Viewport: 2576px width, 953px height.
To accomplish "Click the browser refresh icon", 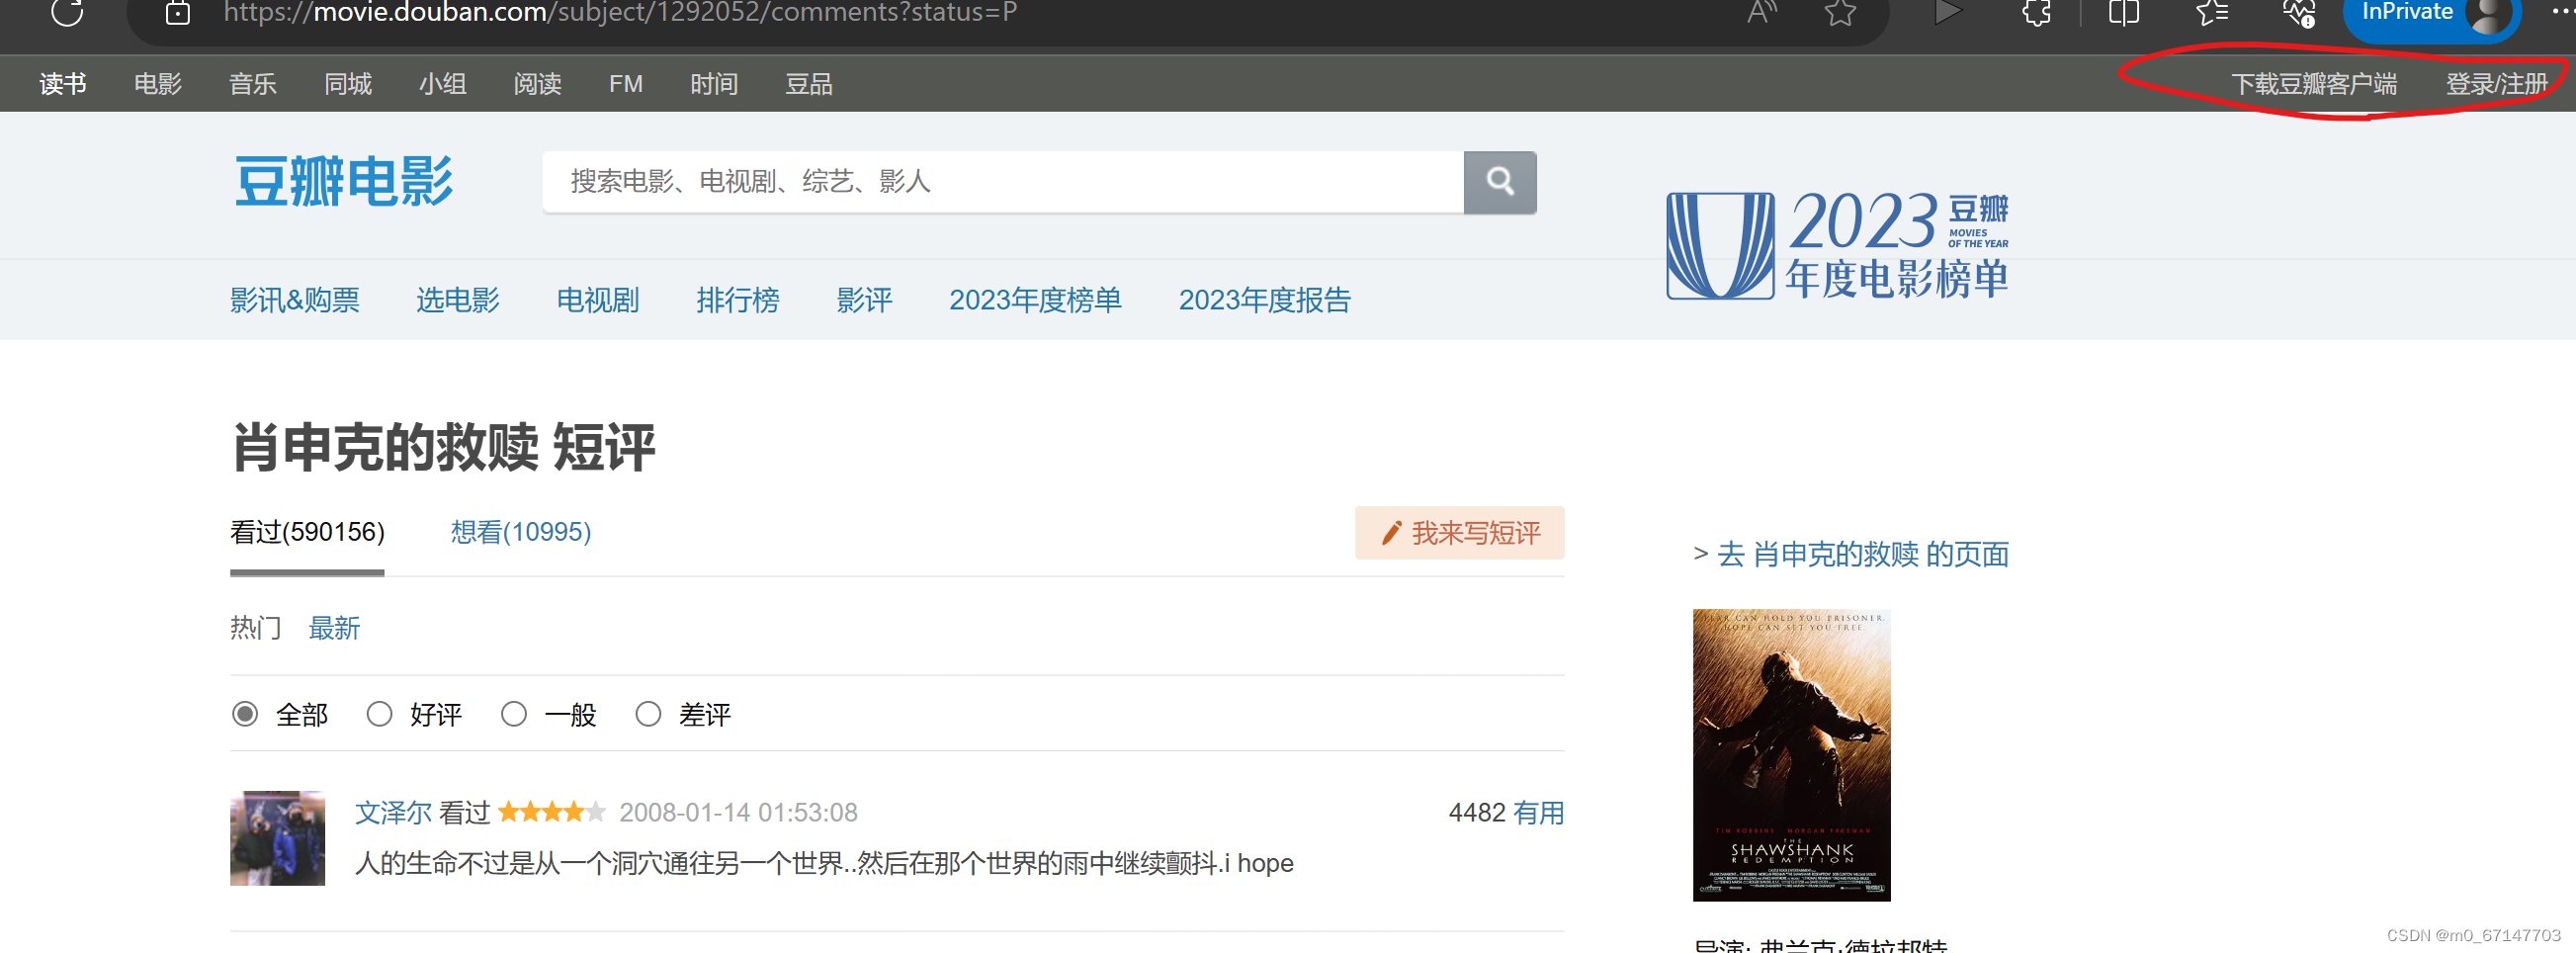I will point(67,12).
